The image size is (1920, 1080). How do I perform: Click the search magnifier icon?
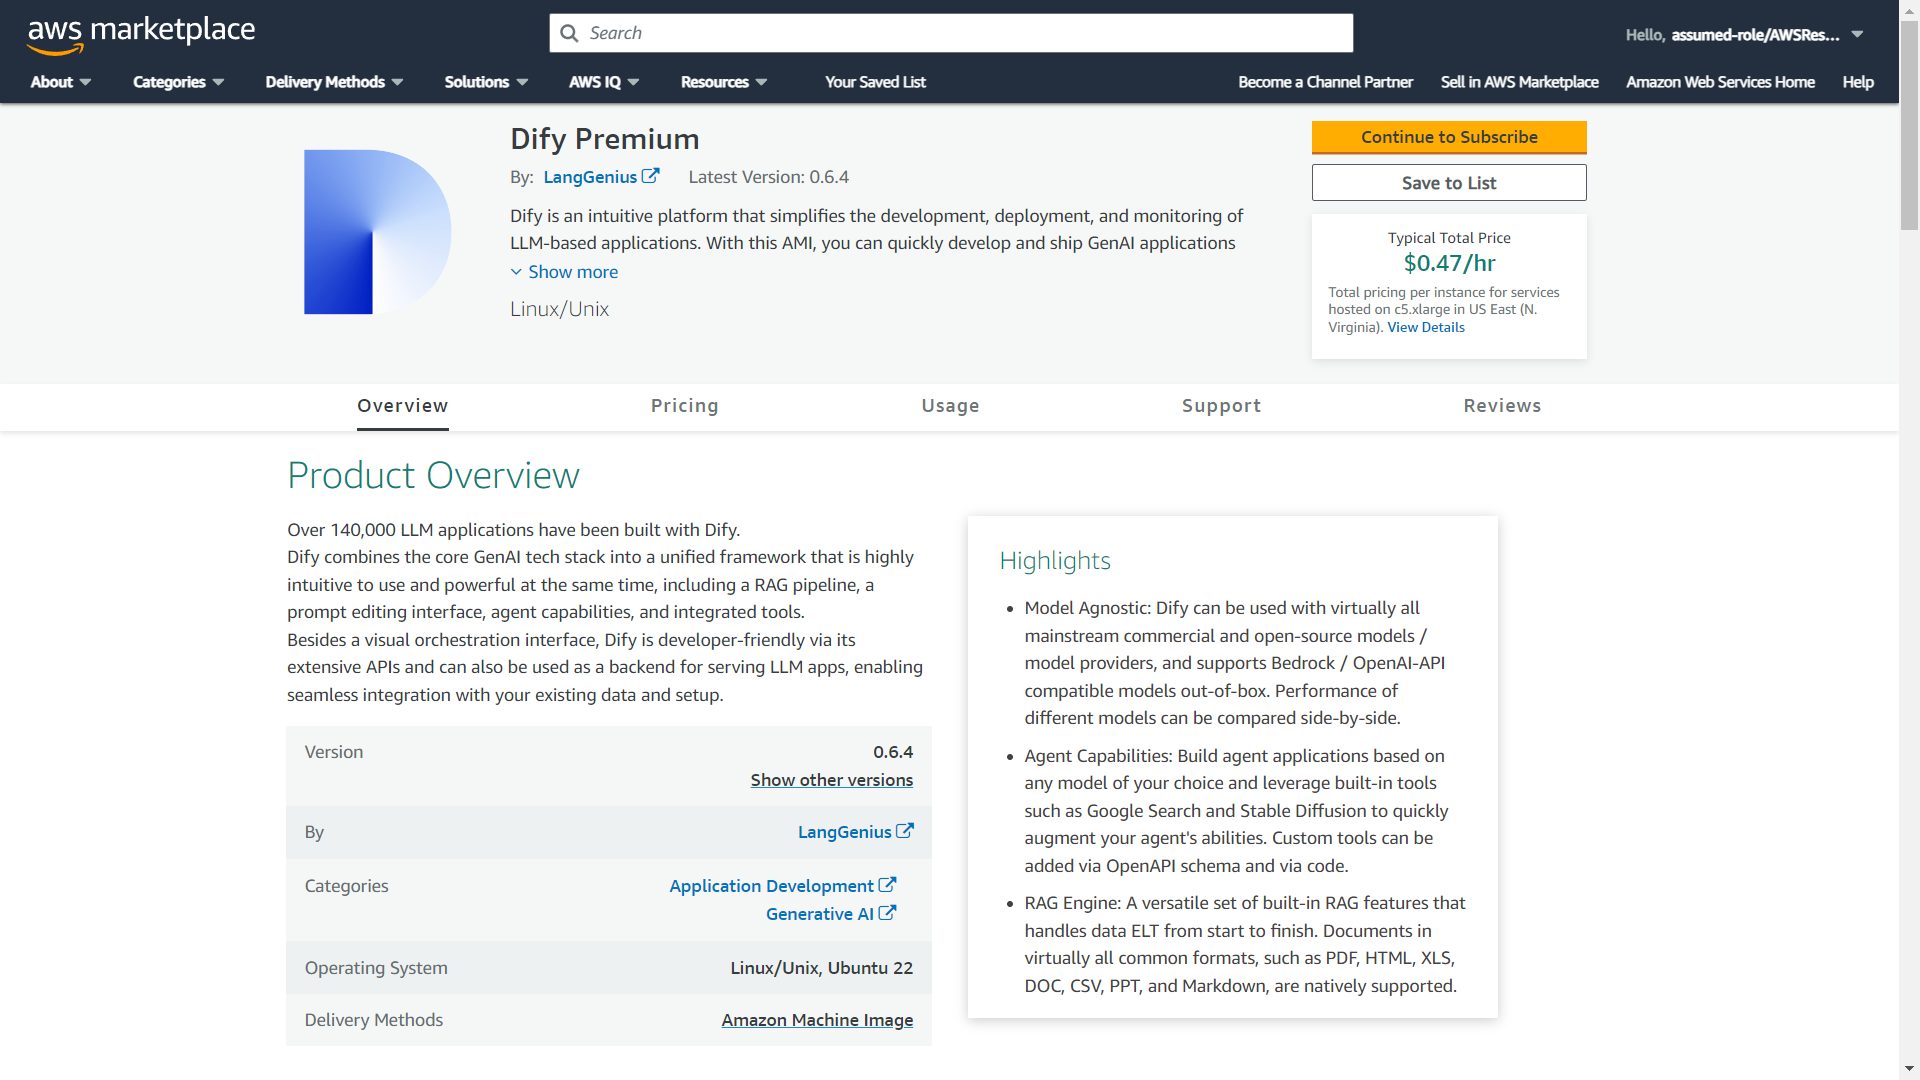pos(569,33)
